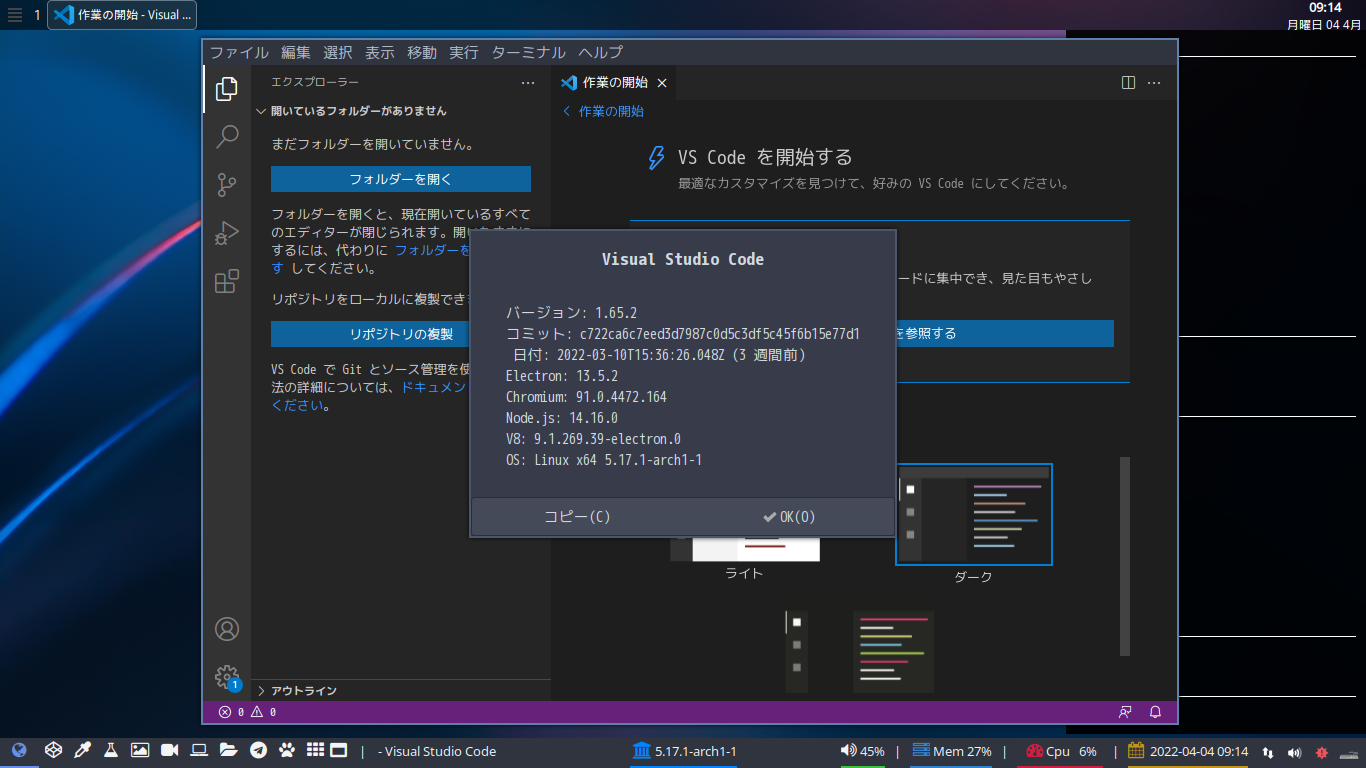Viewport: 1366px width, 768px height.
Task: Open editor more actions ellipsis
Action: click(x=1154, y=83)
